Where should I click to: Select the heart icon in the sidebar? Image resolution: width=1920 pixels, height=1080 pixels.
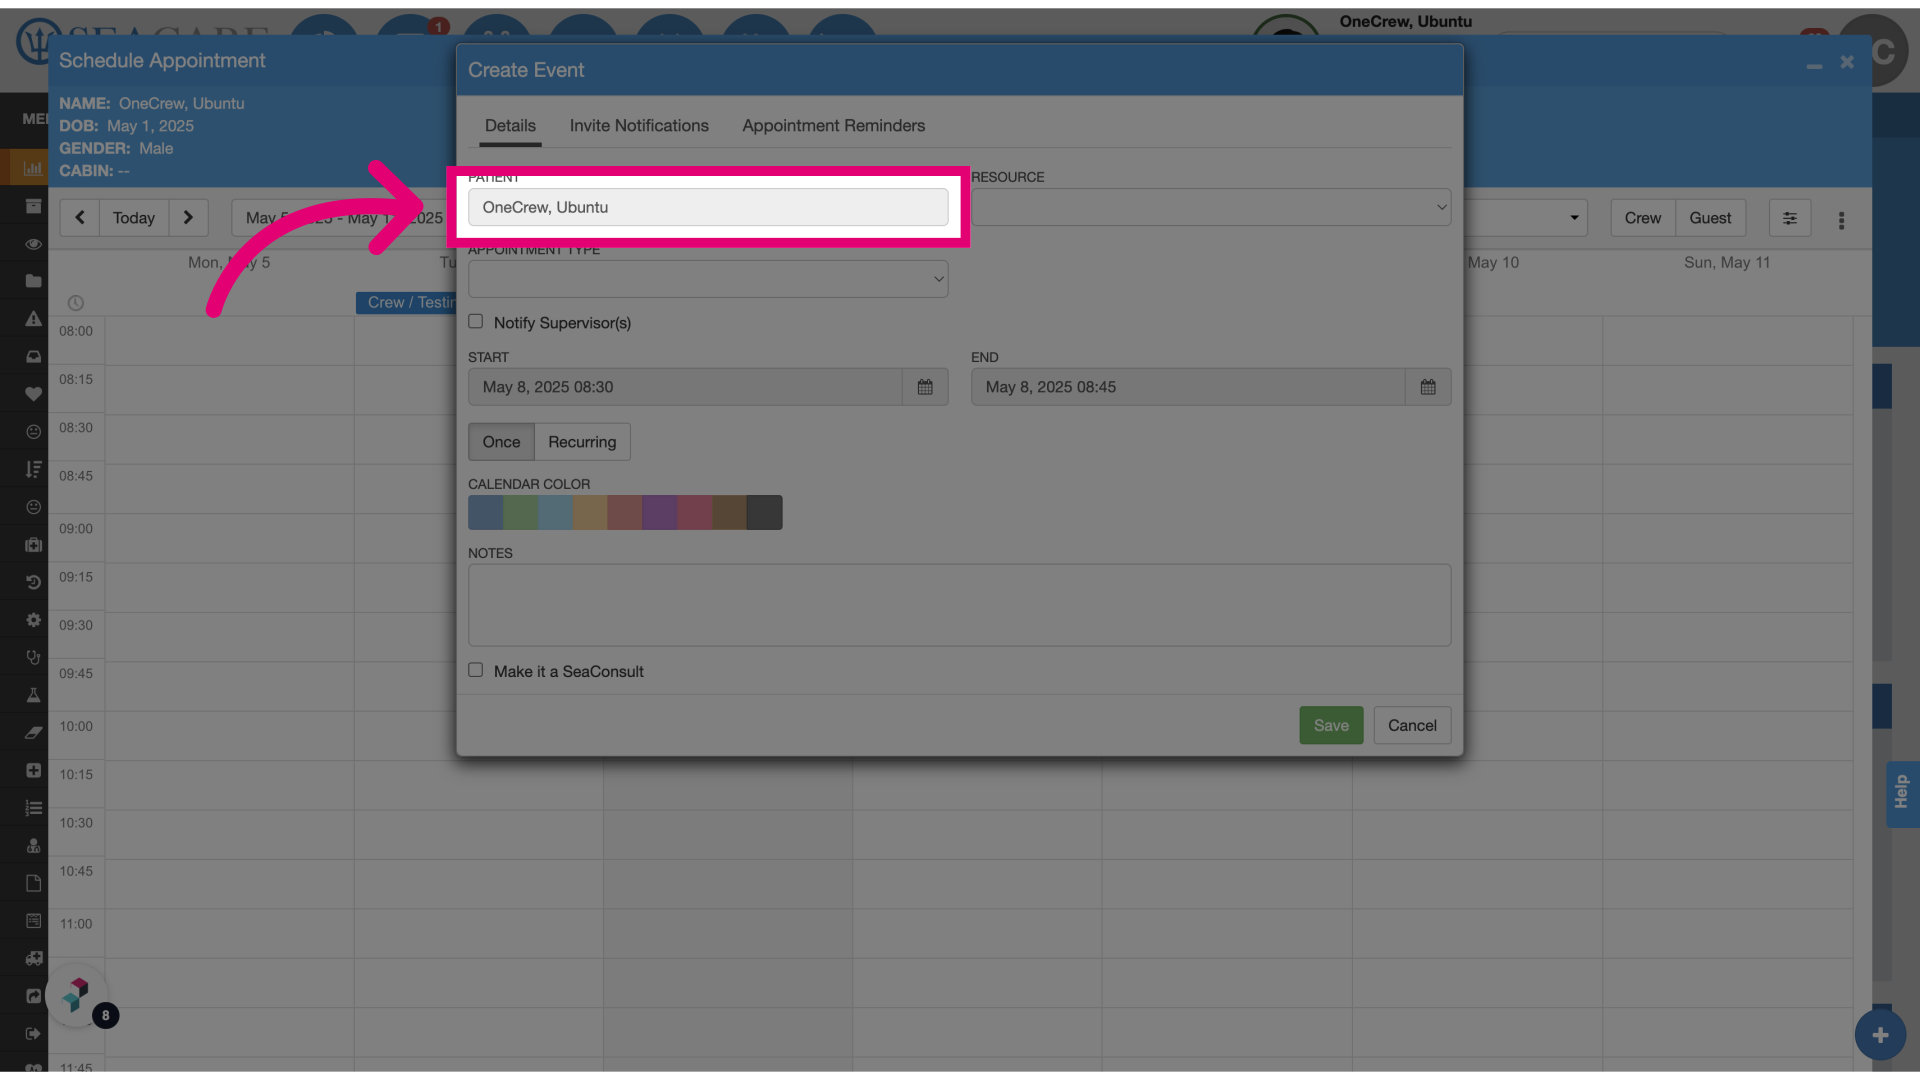tap(33, 394)
